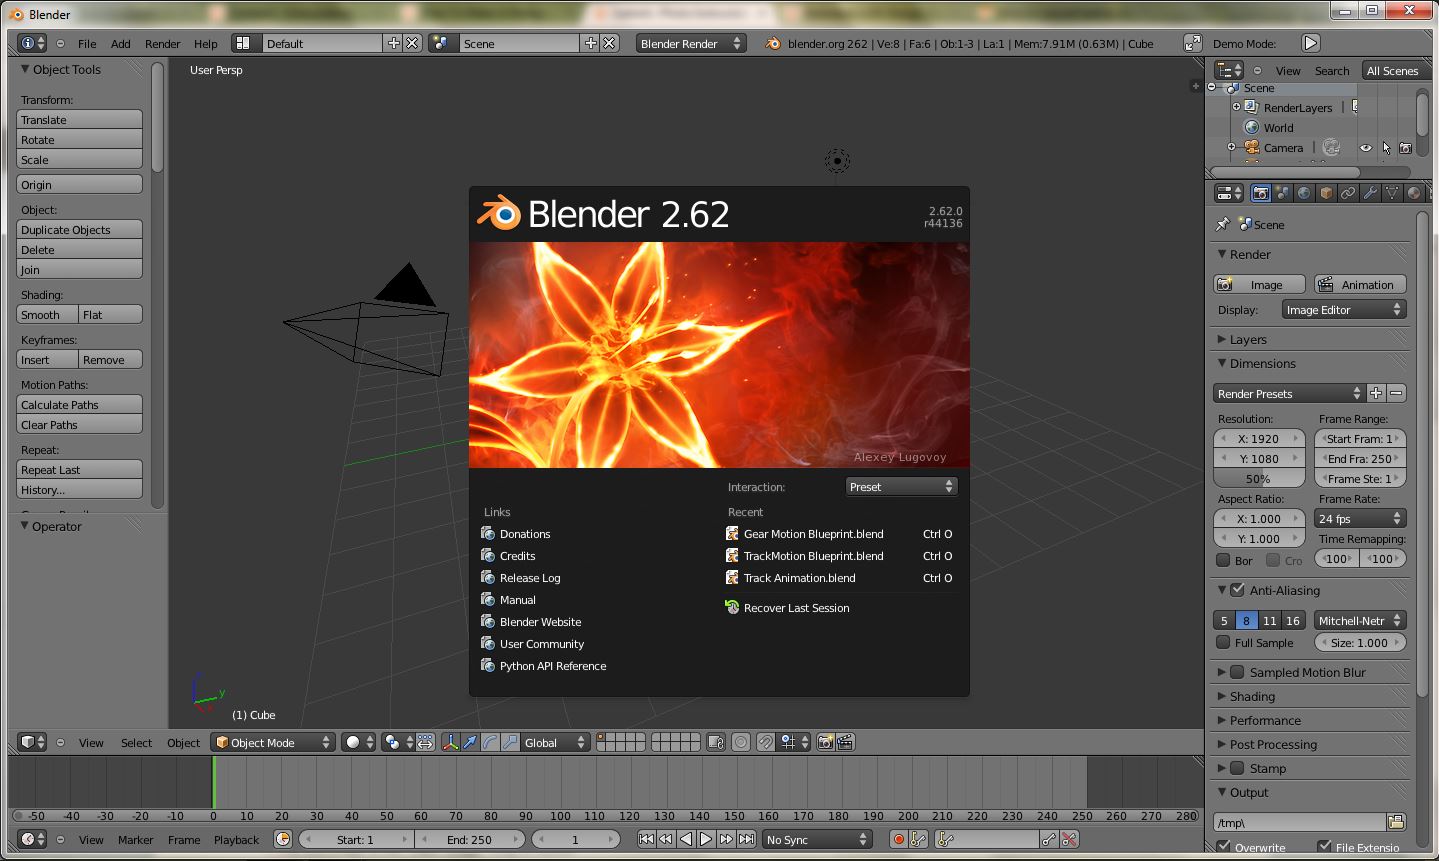Image resolution: width=1439 pixels, height=861 pixels.
Task: Open the Help menu
Action: (x=205, y=44)
